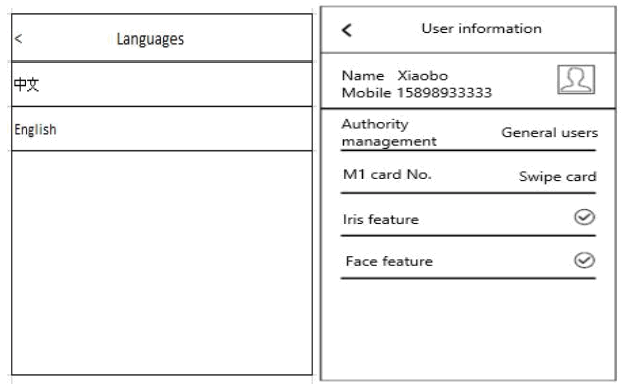
Task: Select English language option
Action: tap(162, 129)
